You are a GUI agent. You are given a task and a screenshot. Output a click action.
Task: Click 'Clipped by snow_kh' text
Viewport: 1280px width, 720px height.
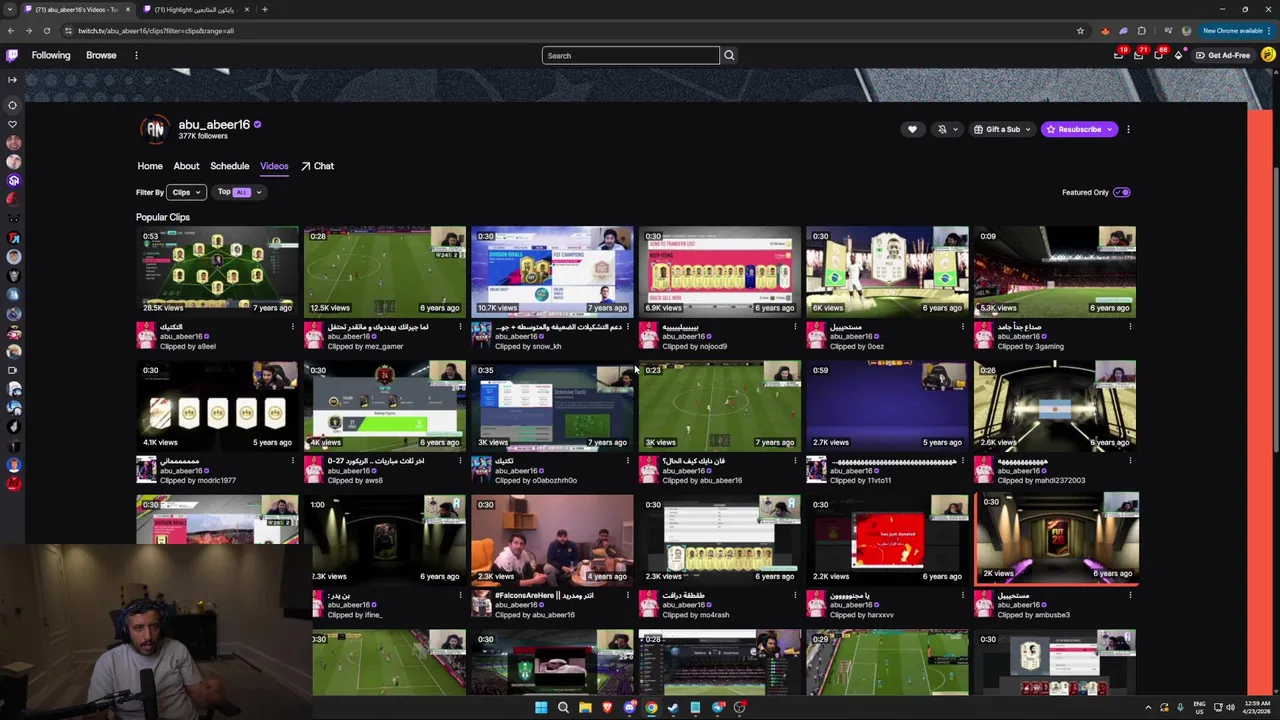(528, 346)
